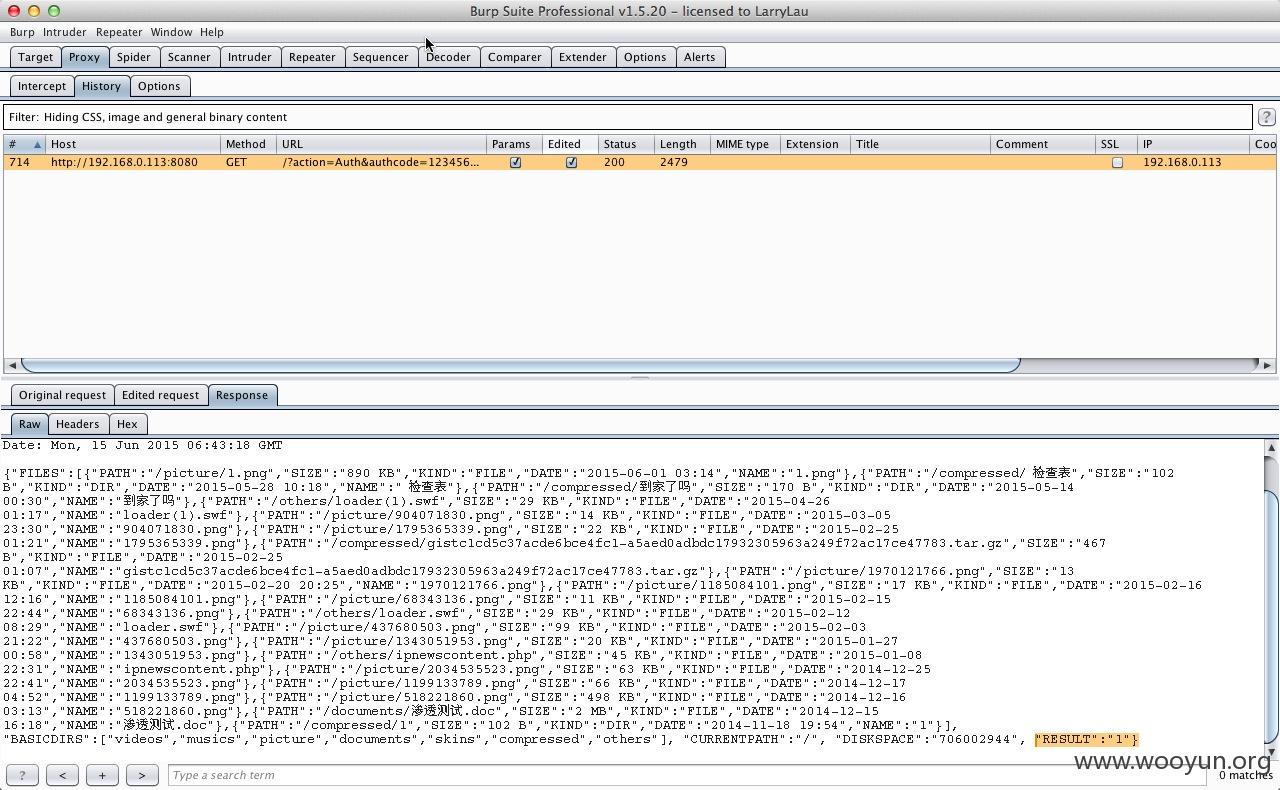
Task: Switch to the Alerts tab
Action: [x=699, y=57]
